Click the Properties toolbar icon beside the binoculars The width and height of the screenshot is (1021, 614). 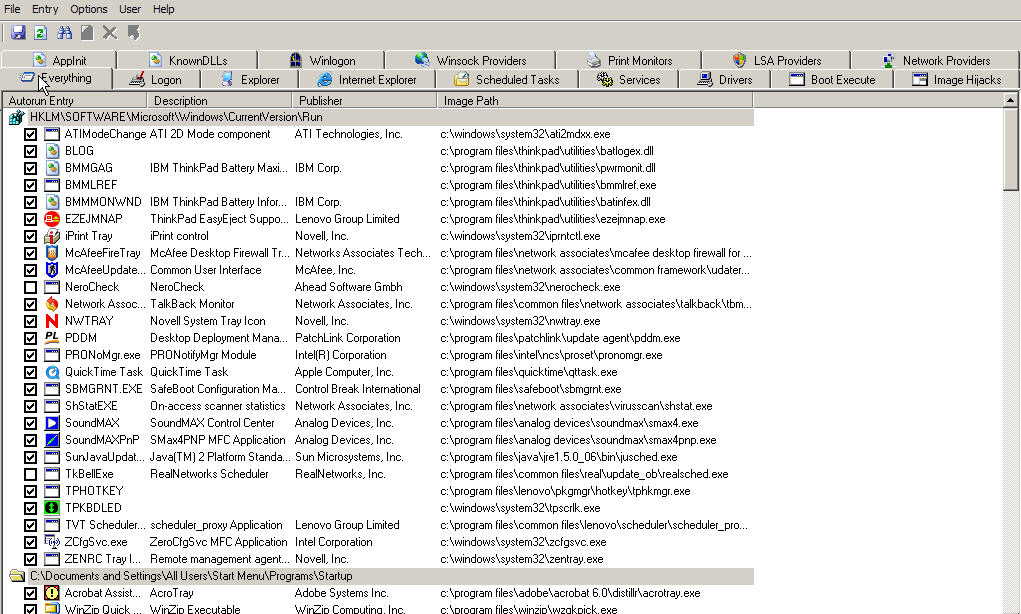tap(87, 33)
